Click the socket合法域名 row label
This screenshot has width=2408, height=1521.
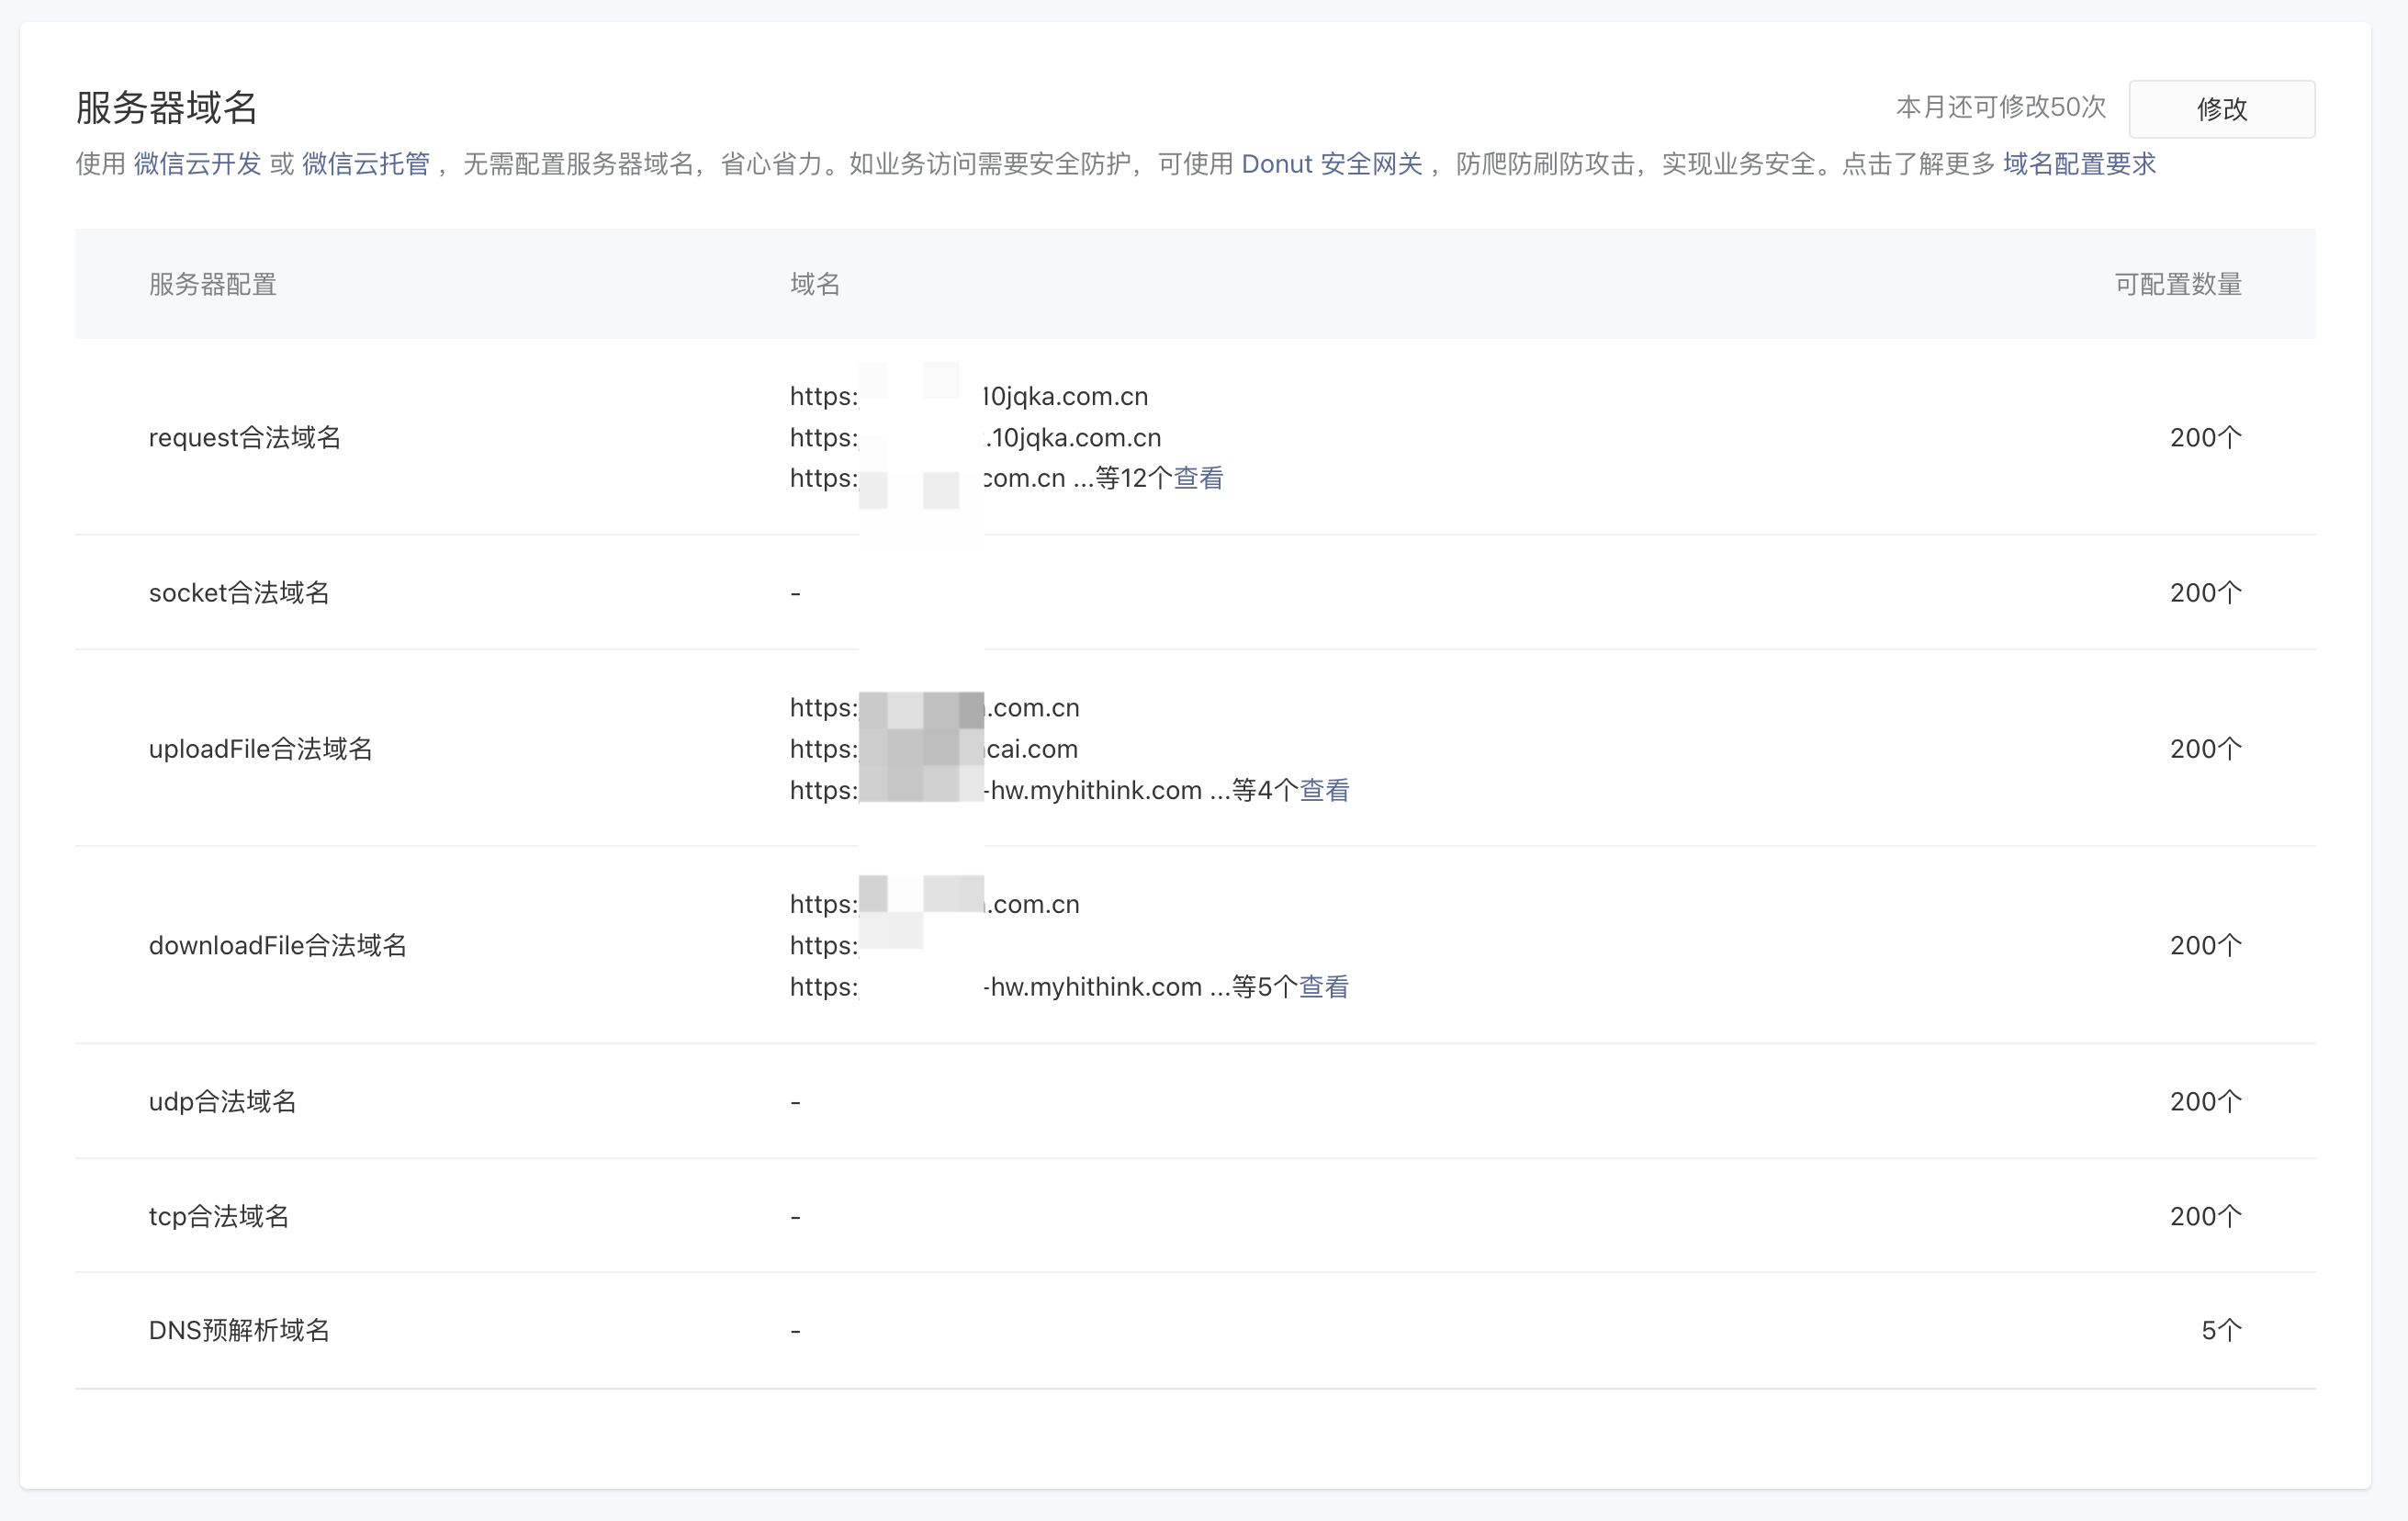239,593
